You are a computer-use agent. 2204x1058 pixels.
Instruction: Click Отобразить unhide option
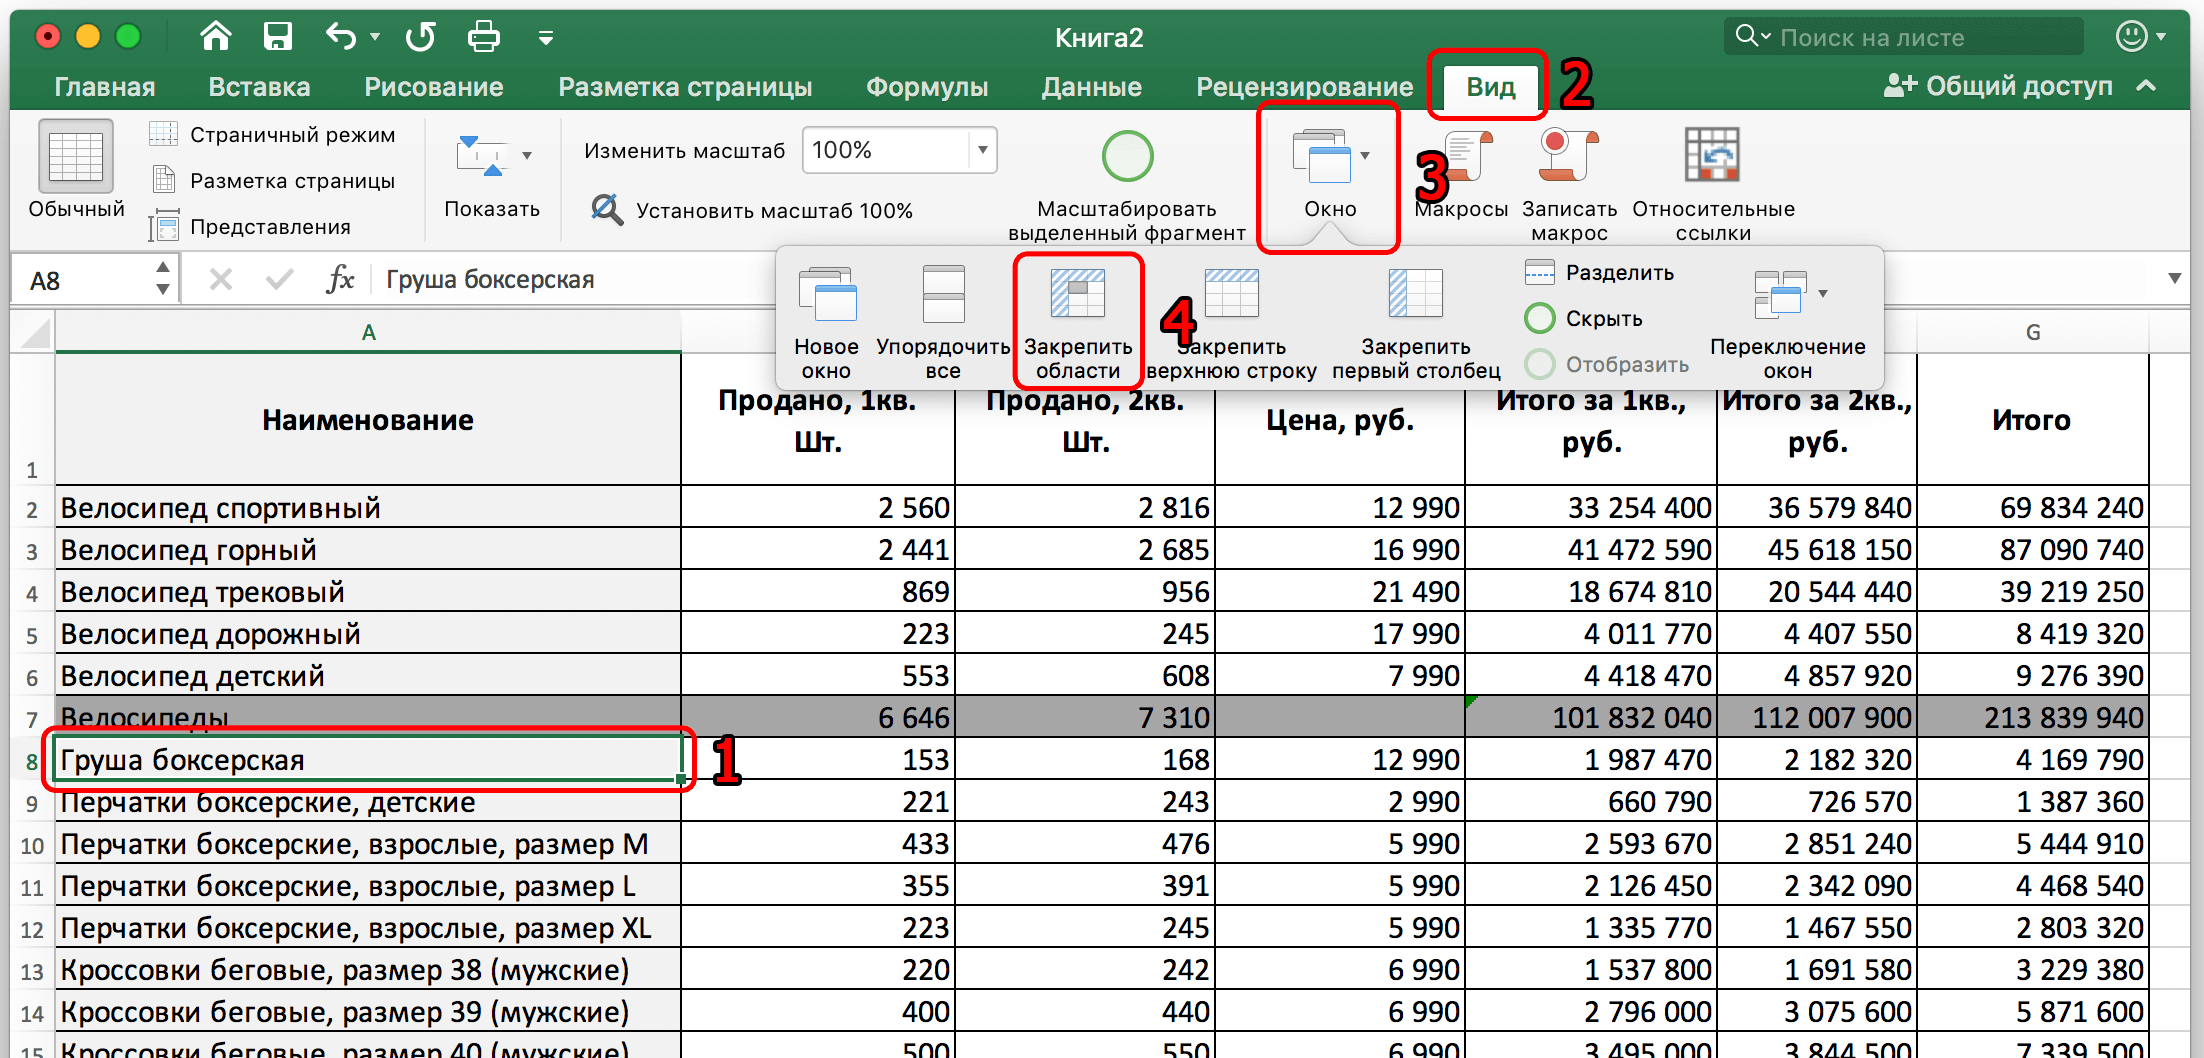click(x=1607, y=364)
